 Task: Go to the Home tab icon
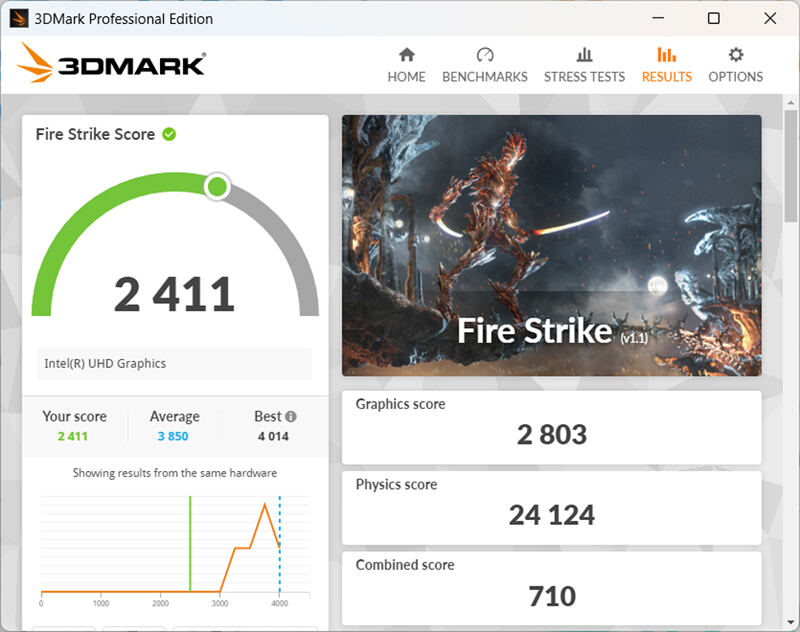[407, 55]
